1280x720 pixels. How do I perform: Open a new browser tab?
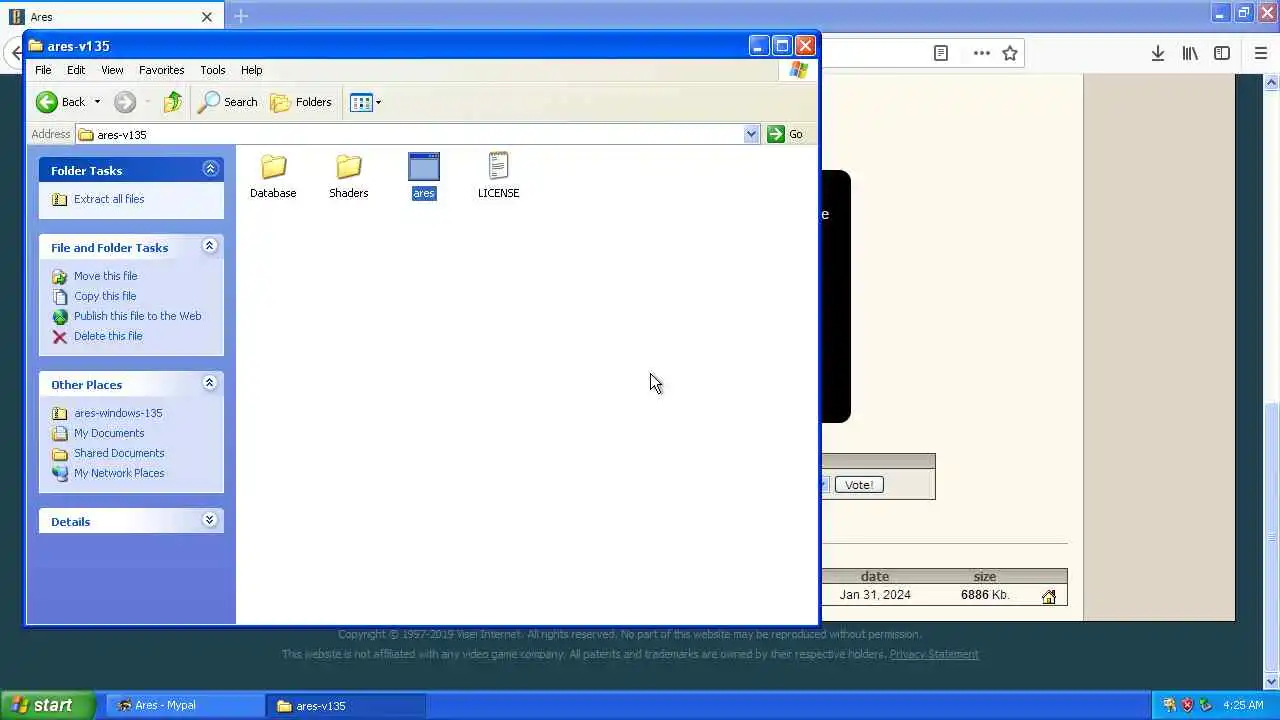(241, 16)
